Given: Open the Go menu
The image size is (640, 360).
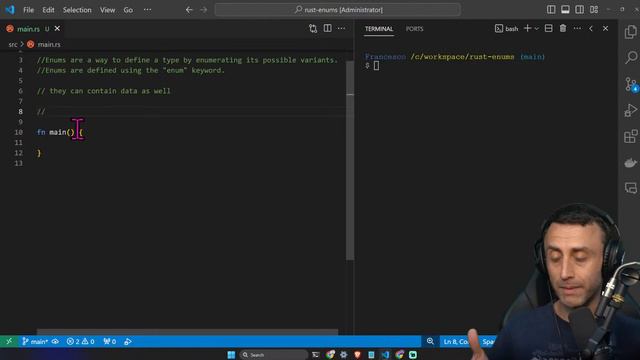Looking at the screenshot, I should 128,10.
